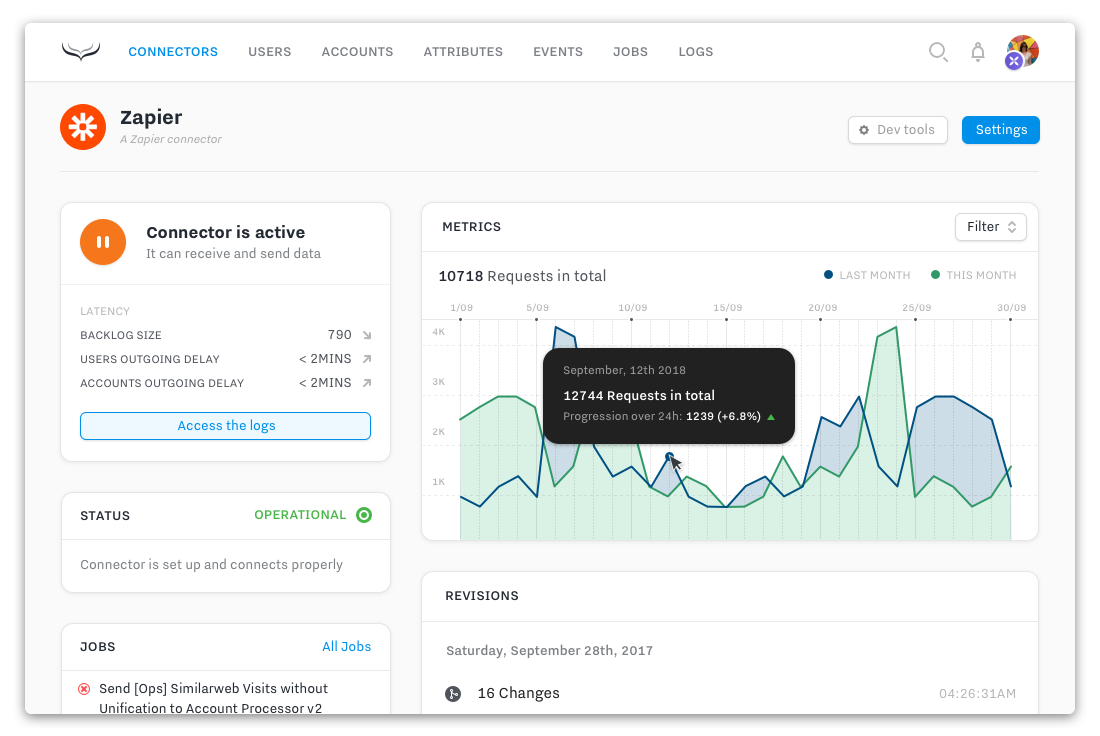Image resolution: width=1100 pixels, height=736 pixels.
Task: Click the revision icon beside 16 Changes
Action: pos(453,694)
